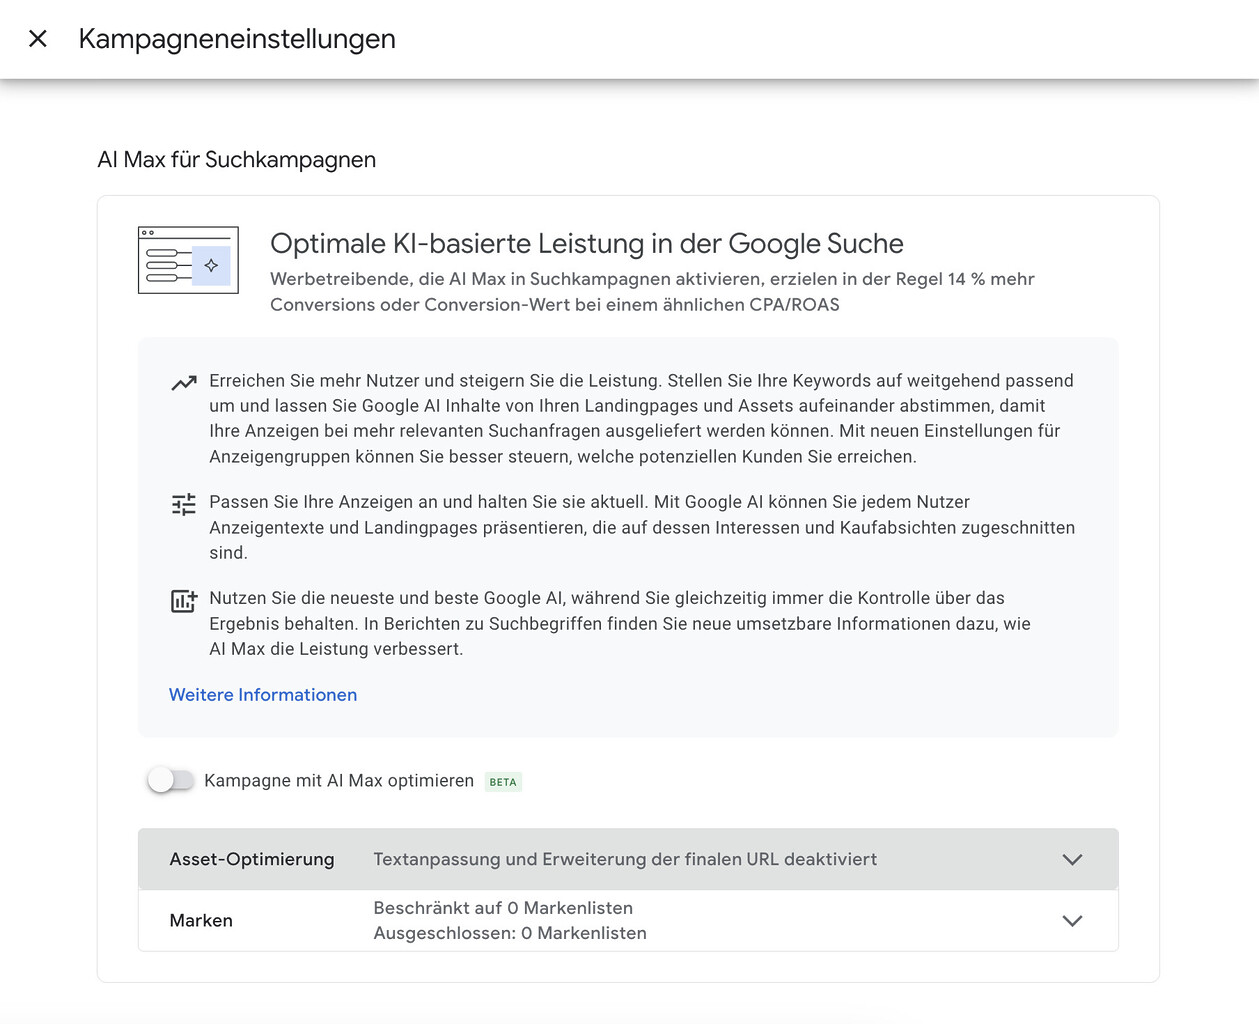Select the adjustment sliders icon next to ad customization
Screen dimensions: 1259x1024
tap(184, 504)
